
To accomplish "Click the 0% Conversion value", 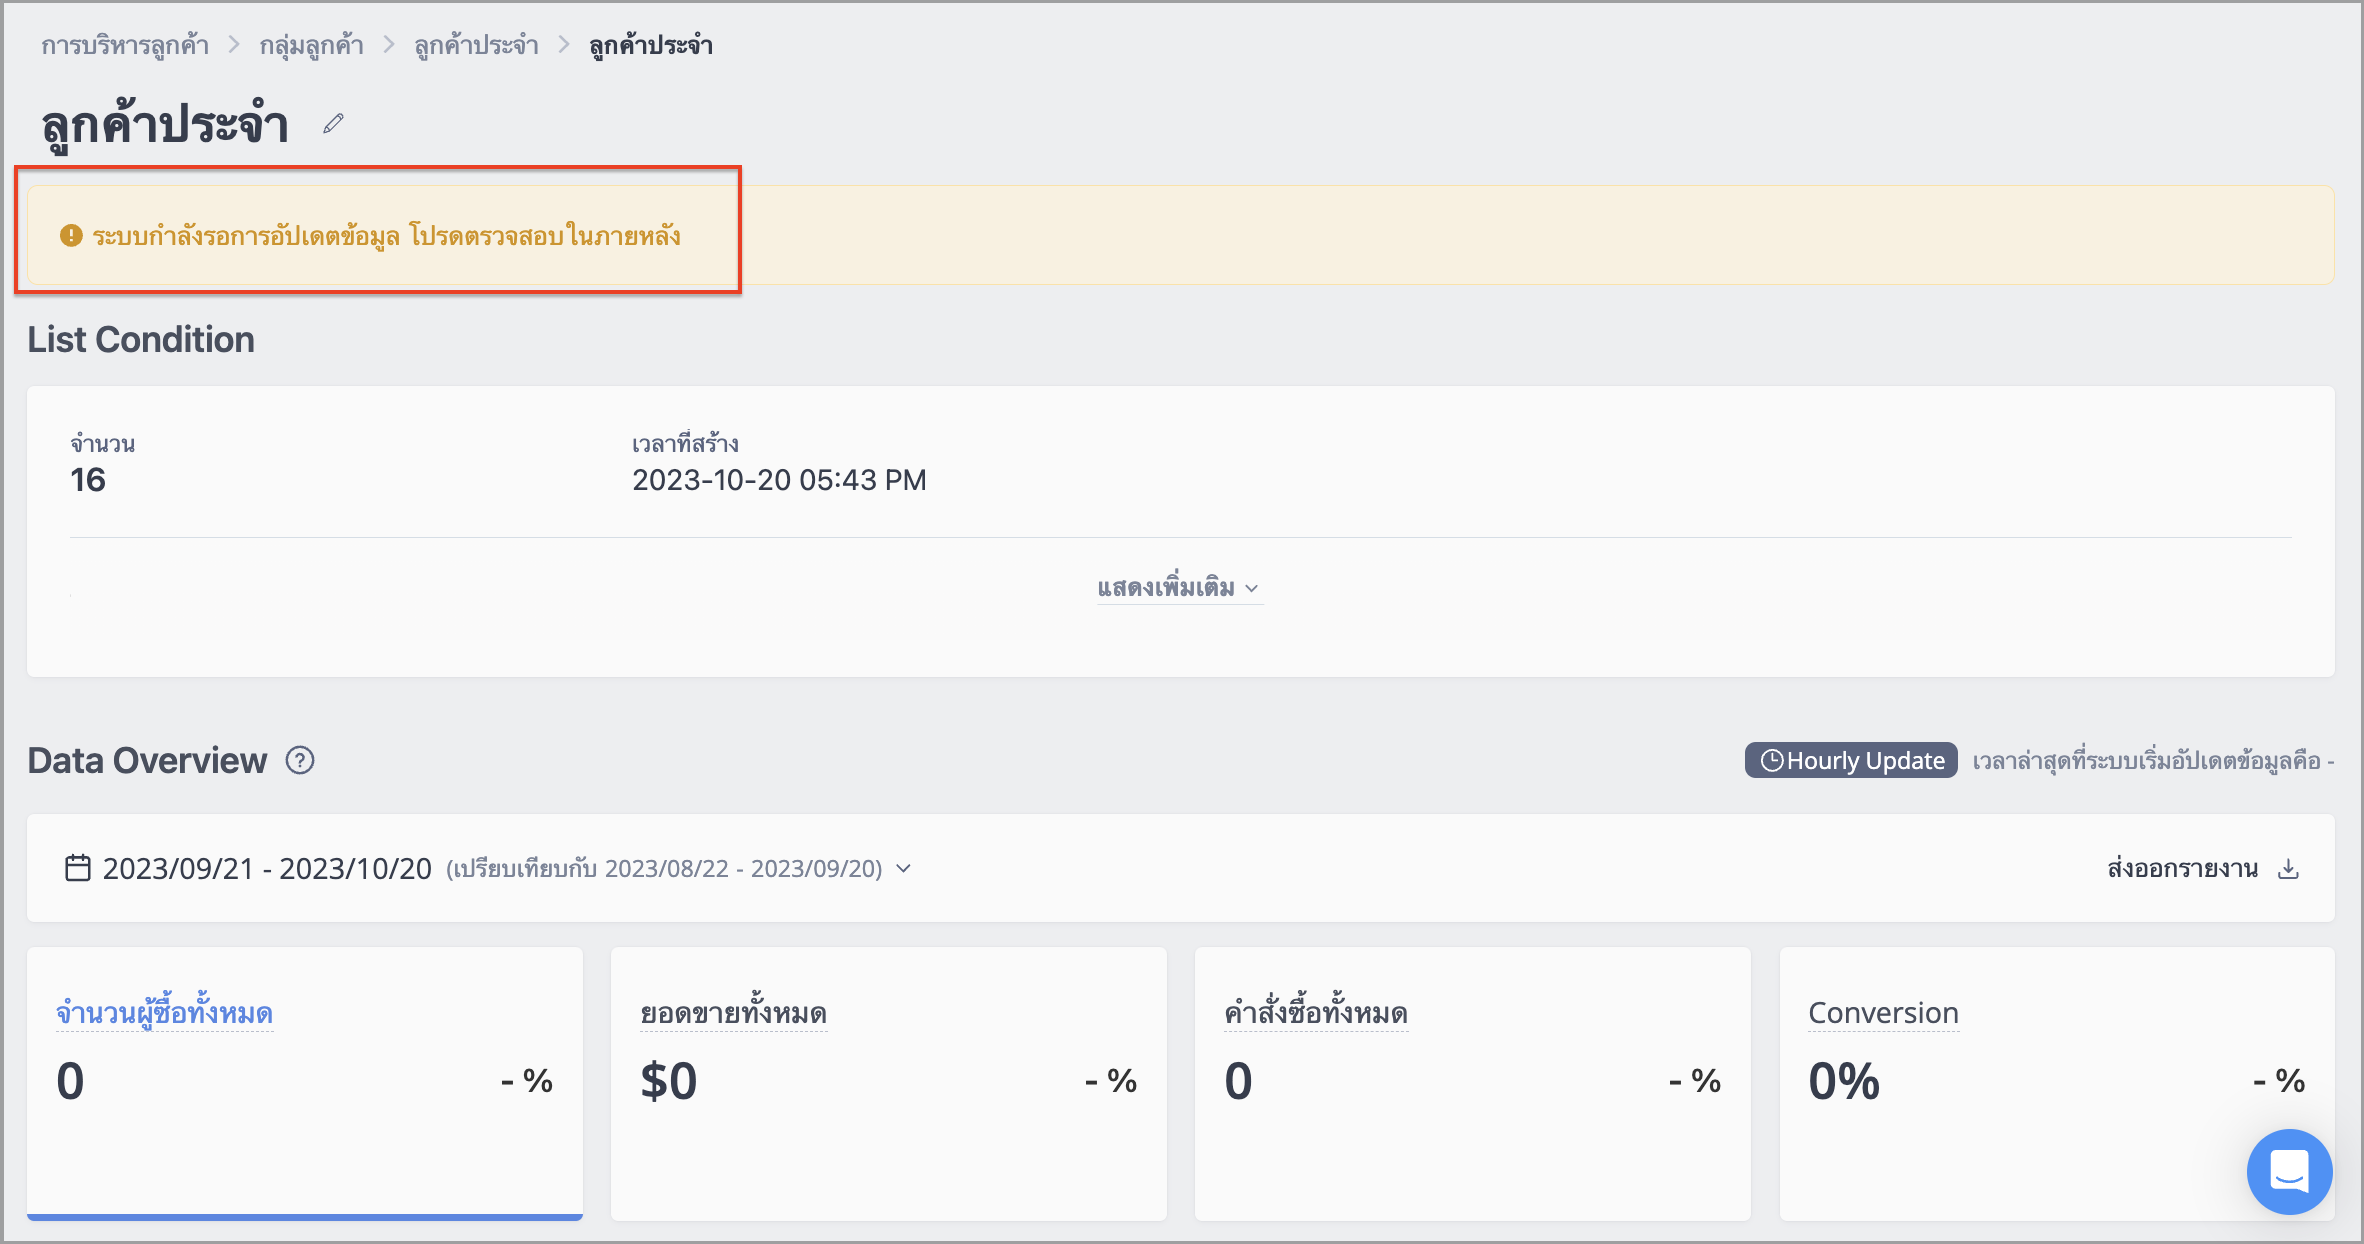I will click(x=1844, y=1081).
